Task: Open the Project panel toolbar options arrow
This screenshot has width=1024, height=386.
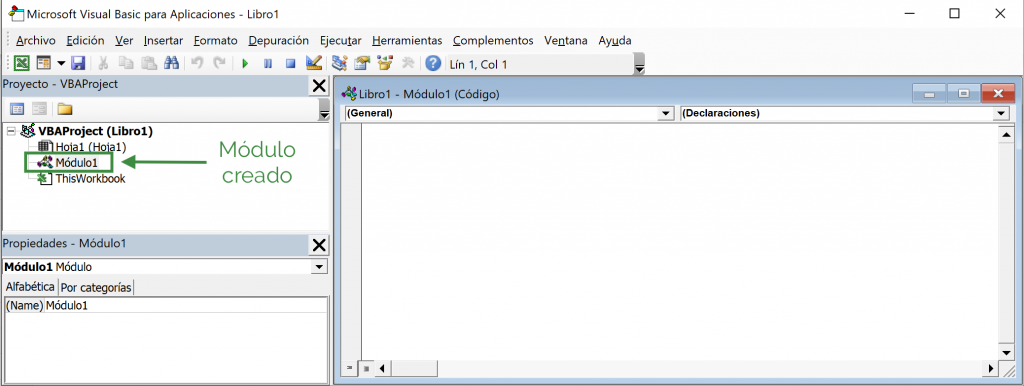Action: pos(324,110)
